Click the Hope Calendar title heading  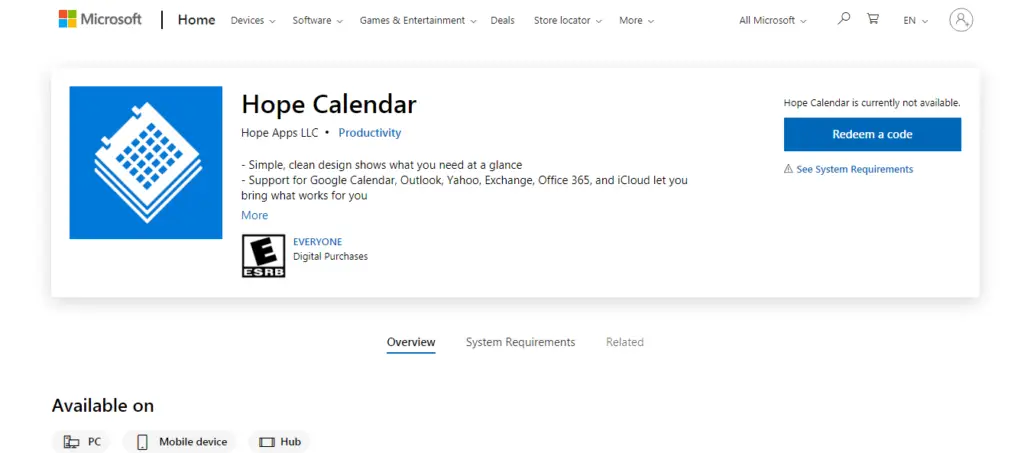pyautogui.click(x=328, y=104)
